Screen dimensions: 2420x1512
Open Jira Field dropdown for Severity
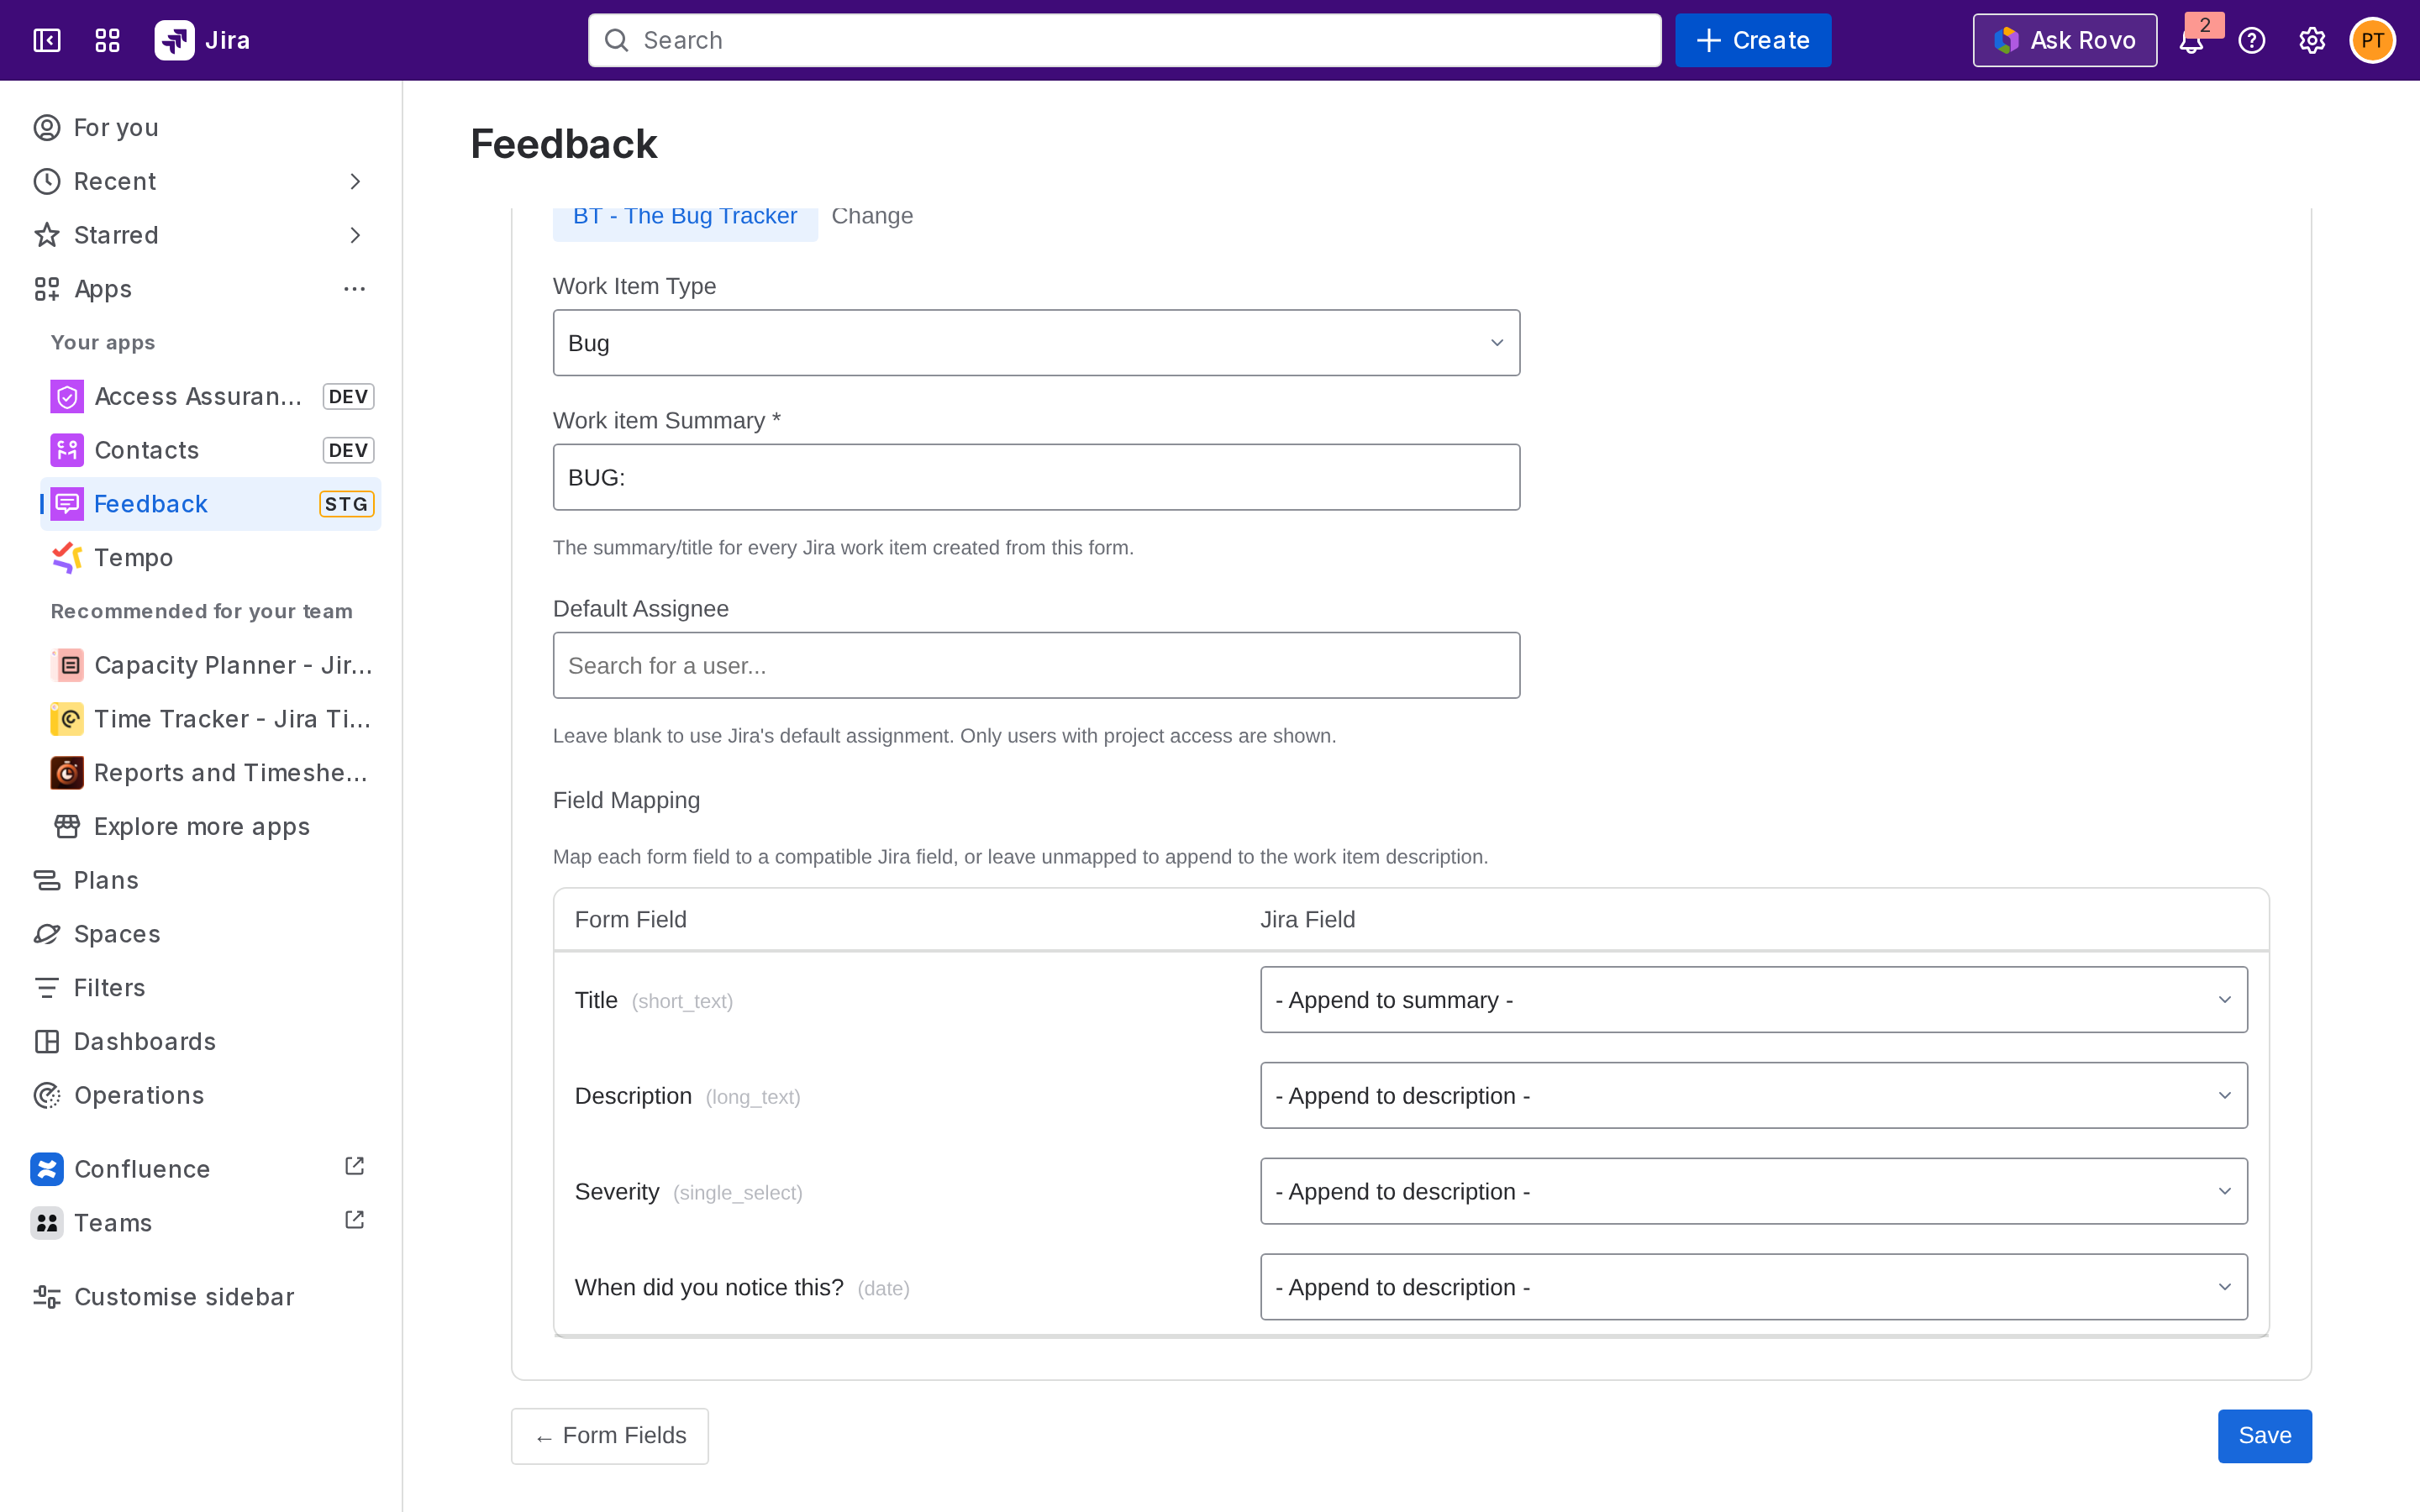point(1753,1192)
